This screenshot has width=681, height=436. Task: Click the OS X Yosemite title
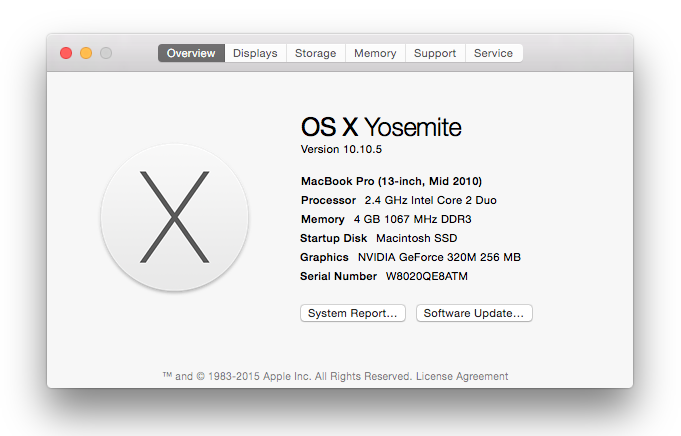(381, 127)
